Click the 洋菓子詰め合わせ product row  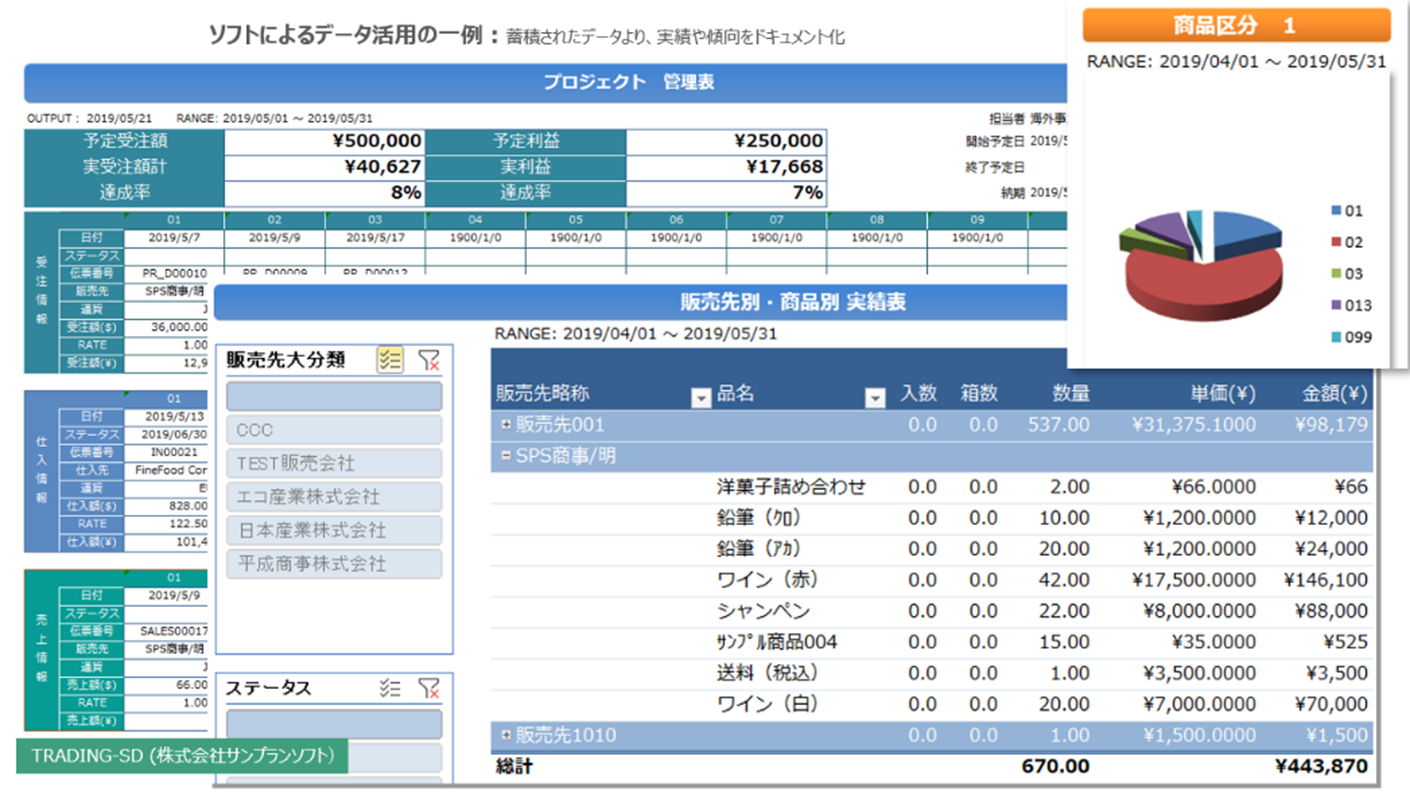tap(932, 487)
